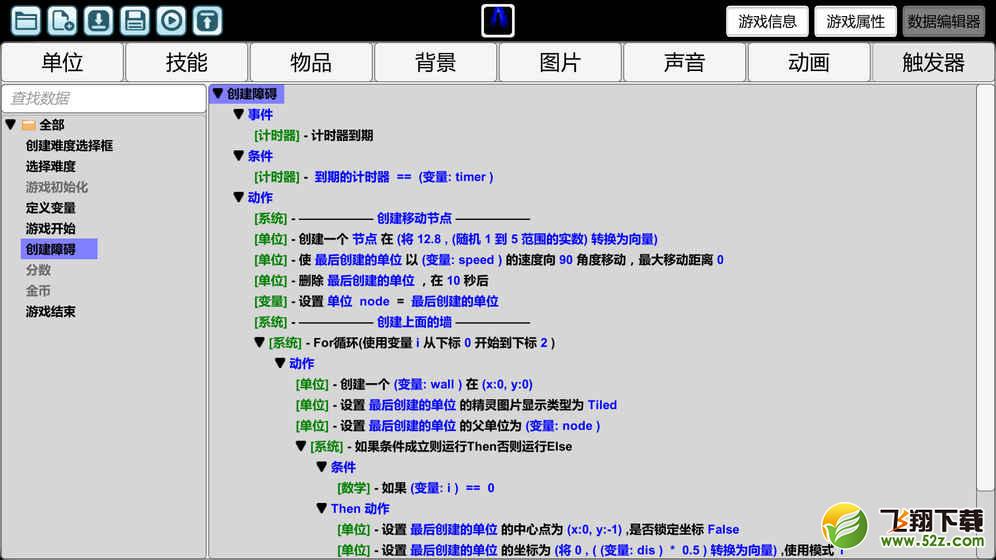Switch to 单位 tab
Image resolution: width=996 pixels, height=560 pixels.
click(x=62, y=62)
